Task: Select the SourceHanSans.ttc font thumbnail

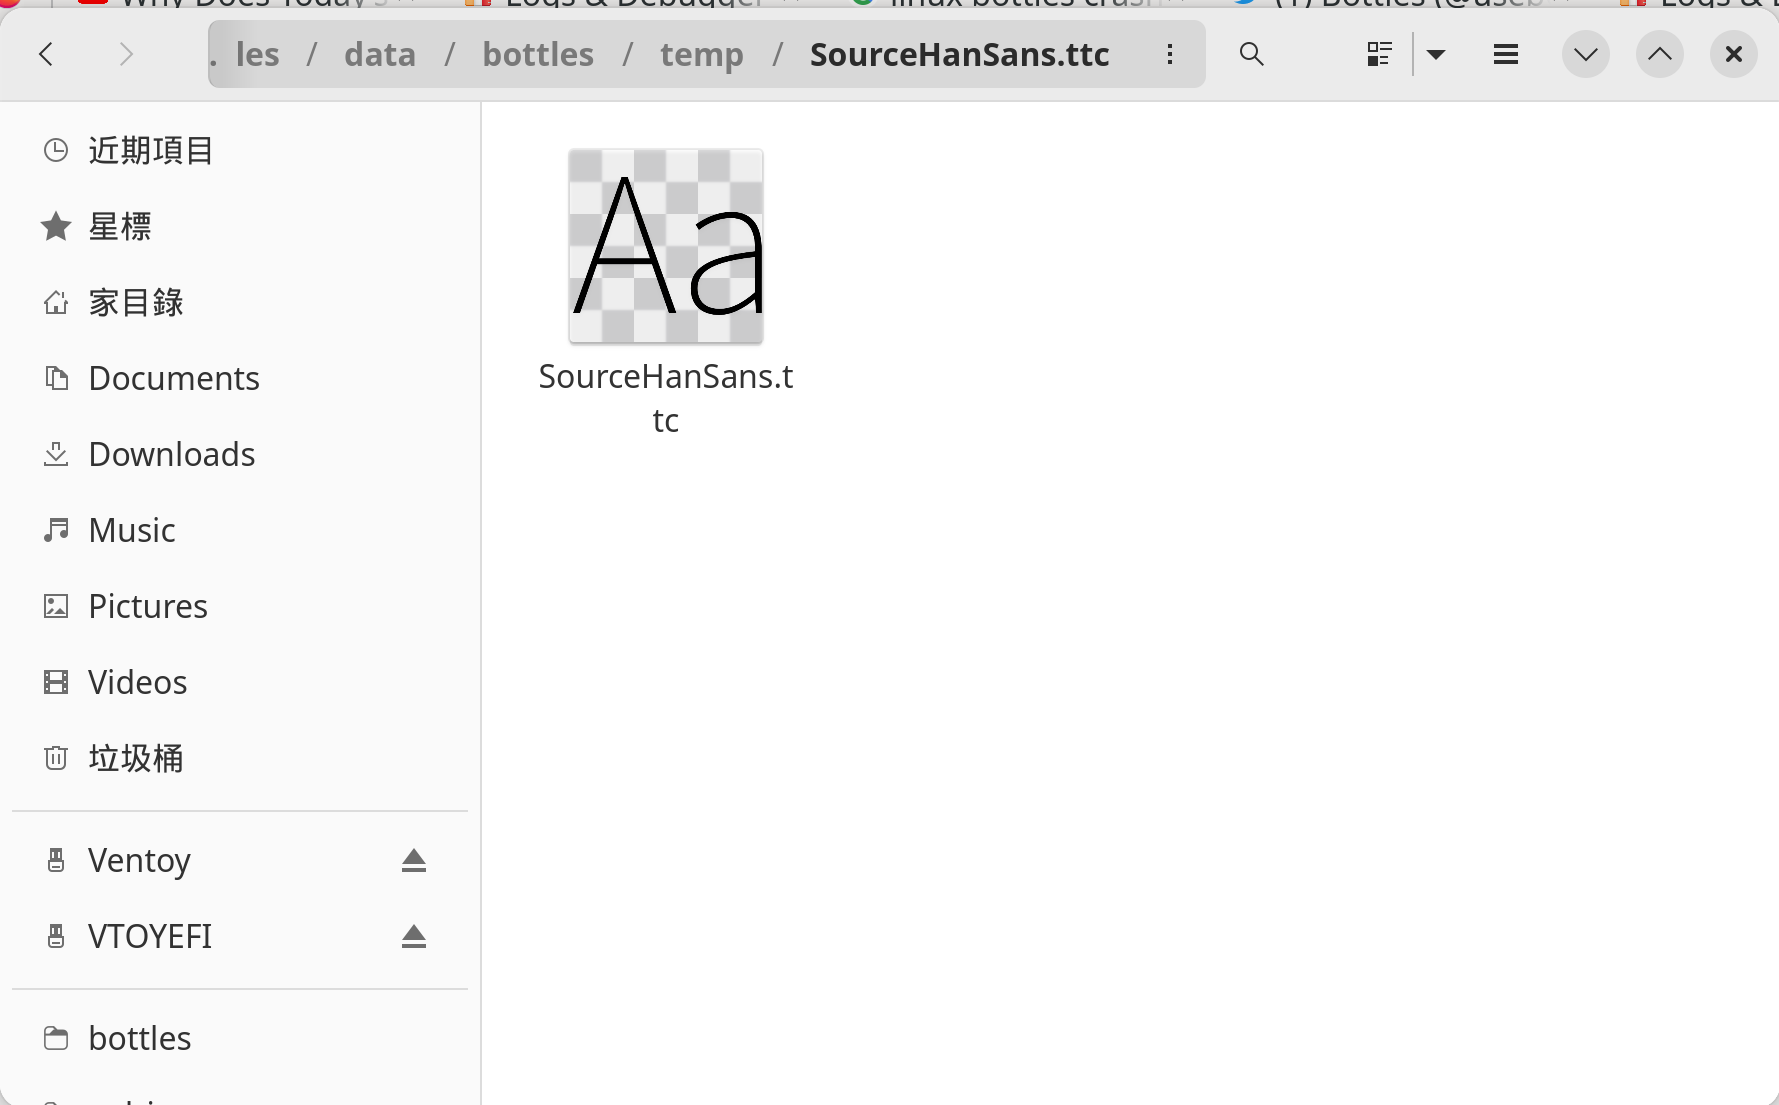Action: coord(665,246)
